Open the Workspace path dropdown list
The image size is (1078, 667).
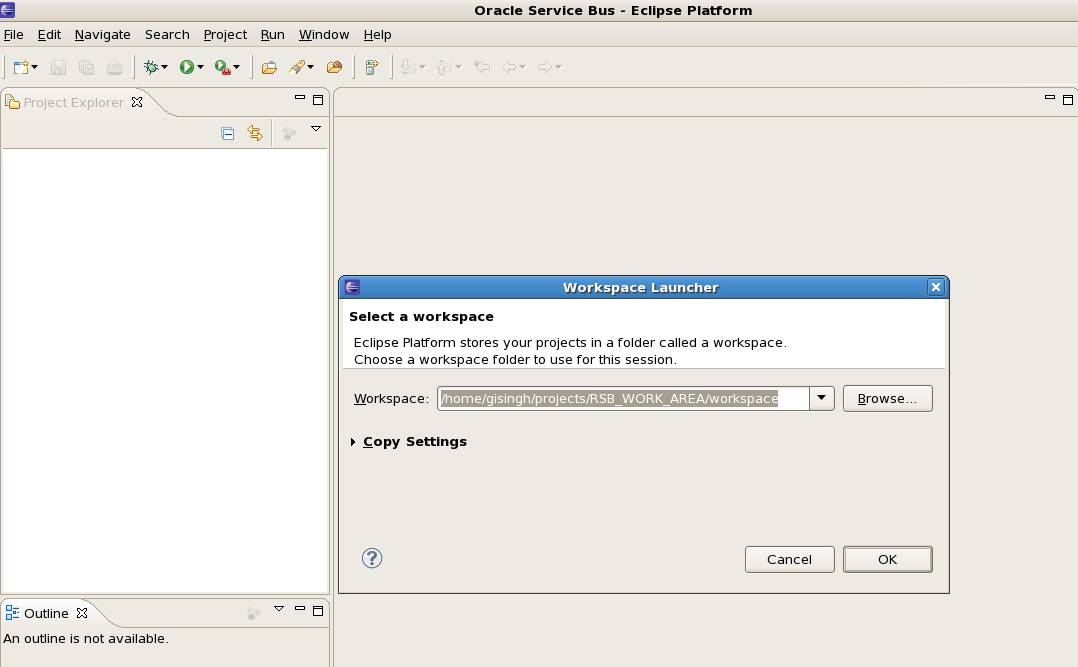click(822, 398)
